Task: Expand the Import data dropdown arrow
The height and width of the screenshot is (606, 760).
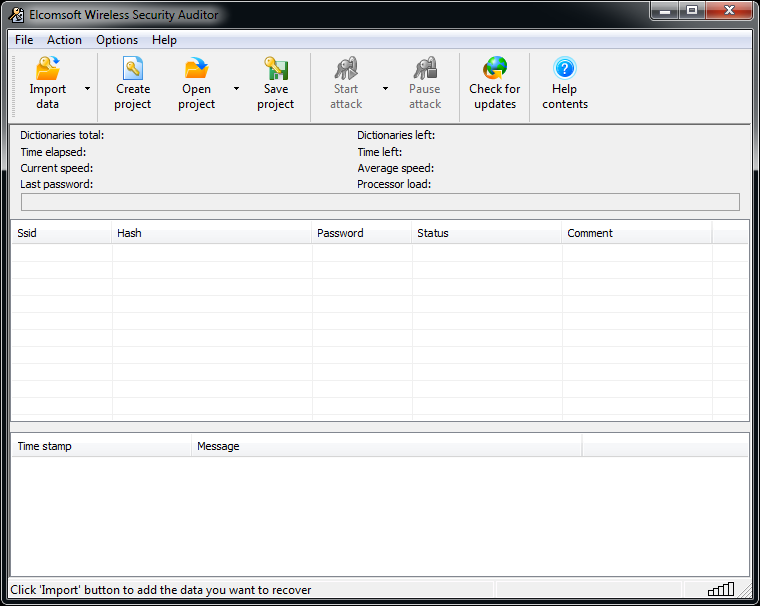Action: point(87,88)
